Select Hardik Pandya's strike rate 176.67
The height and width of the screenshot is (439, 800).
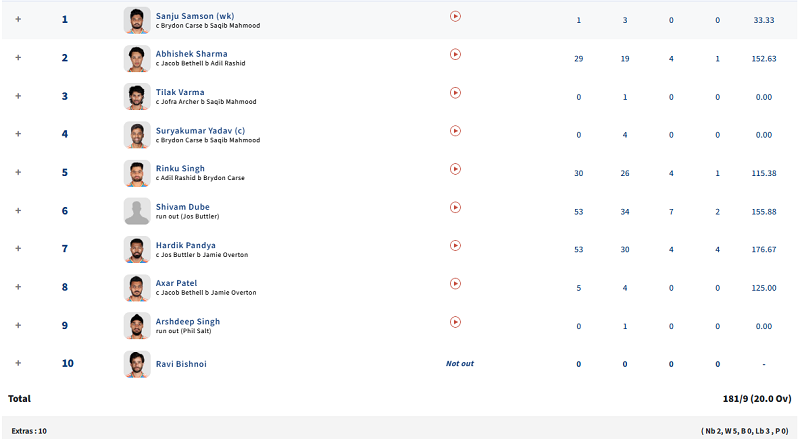pyautogui.click(x=764, y=250)
